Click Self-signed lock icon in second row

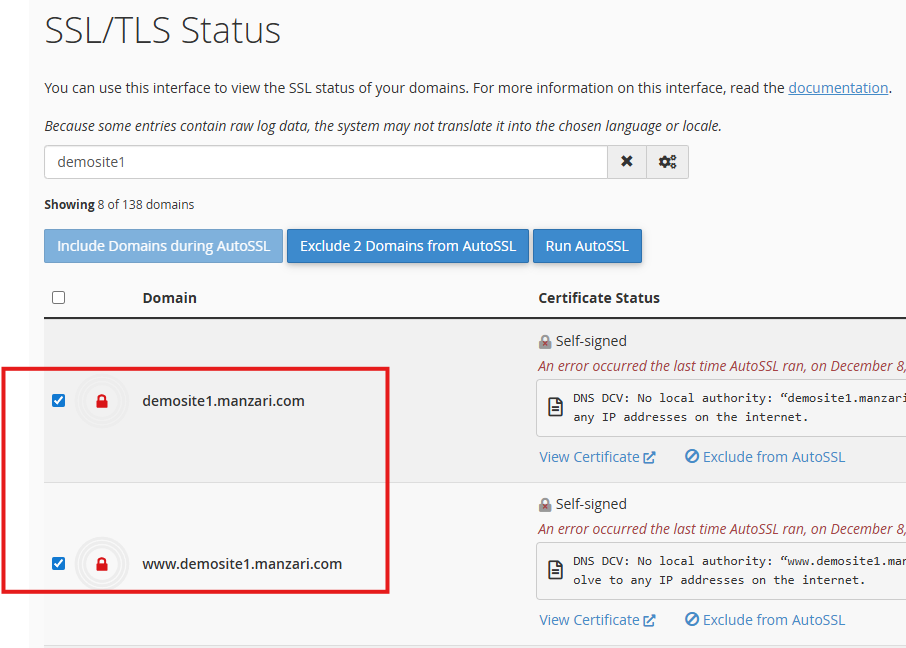click(x=545, y=504)
